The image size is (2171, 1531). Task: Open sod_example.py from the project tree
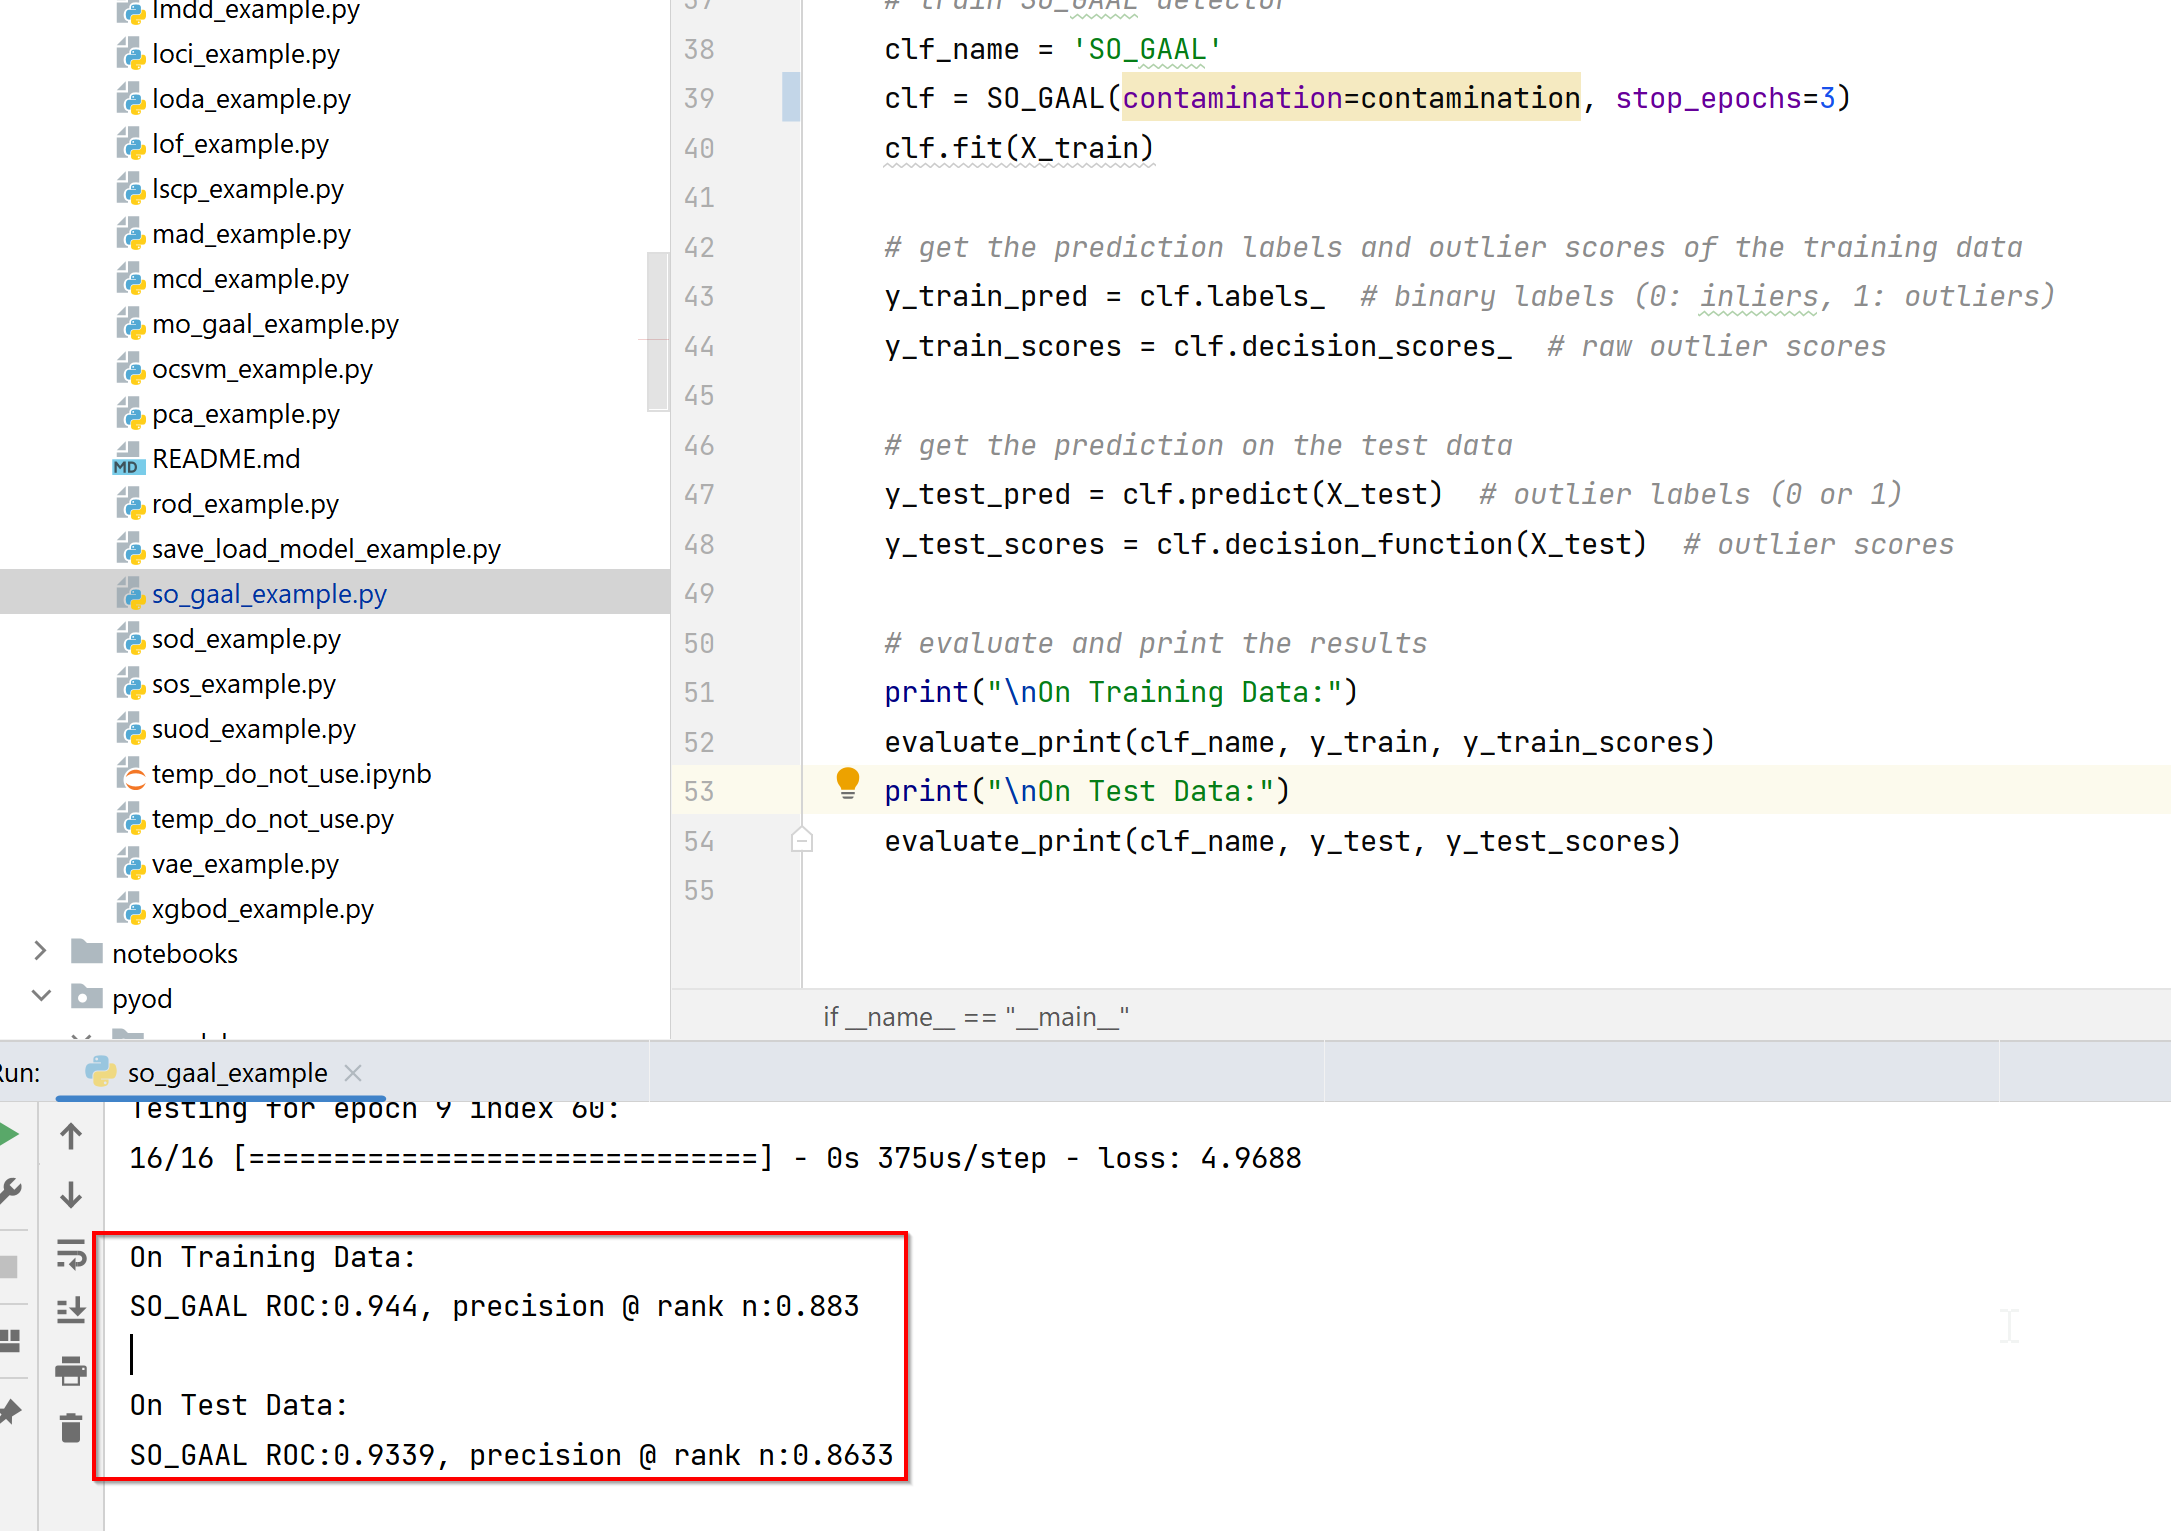point(245,638)
